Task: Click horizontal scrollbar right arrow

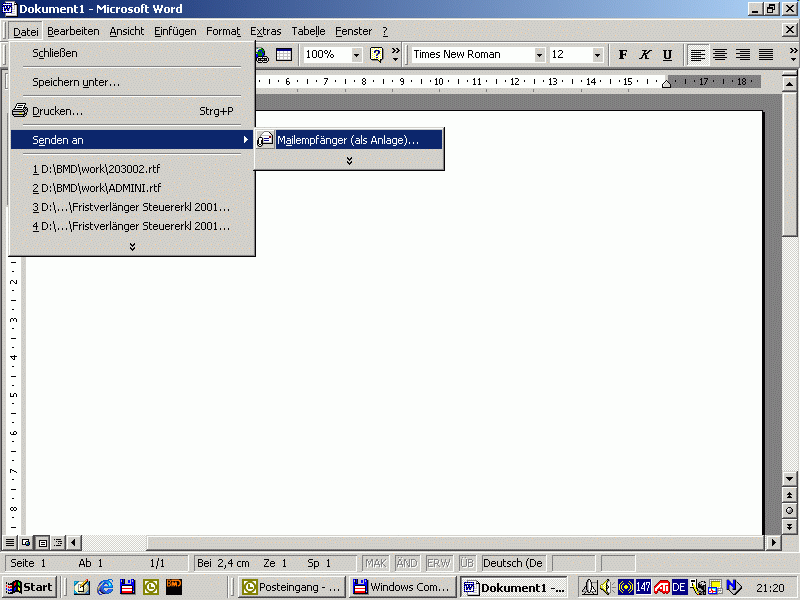Action: pos(773,542)
